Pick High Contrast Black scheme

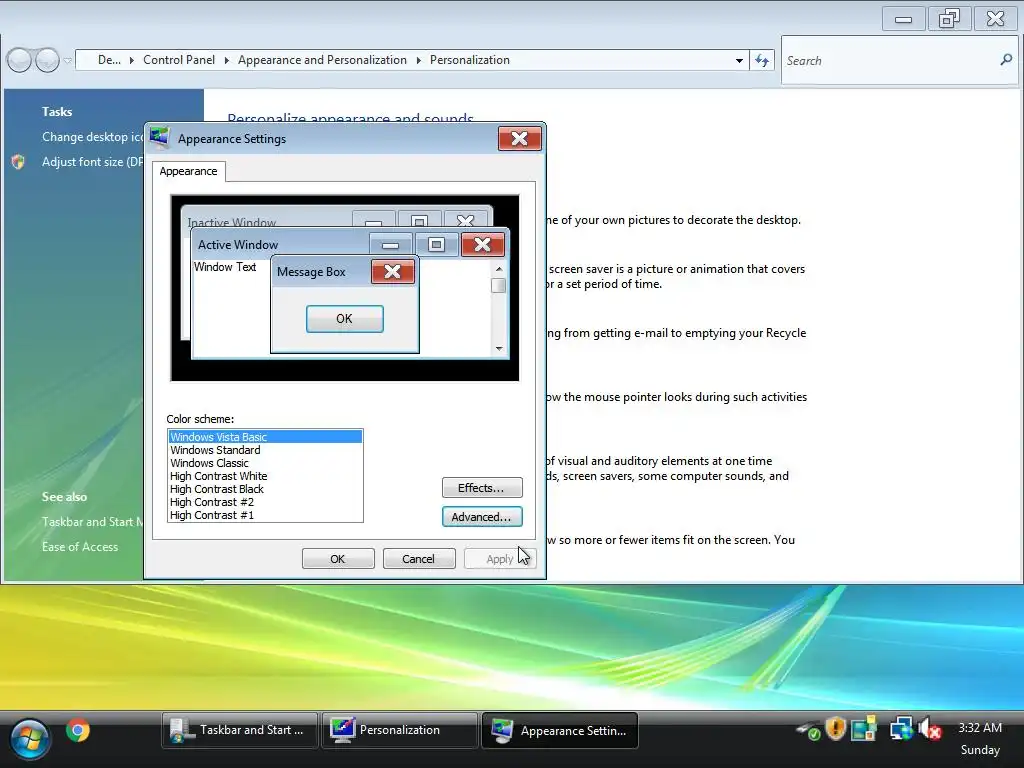pos(265,489)
